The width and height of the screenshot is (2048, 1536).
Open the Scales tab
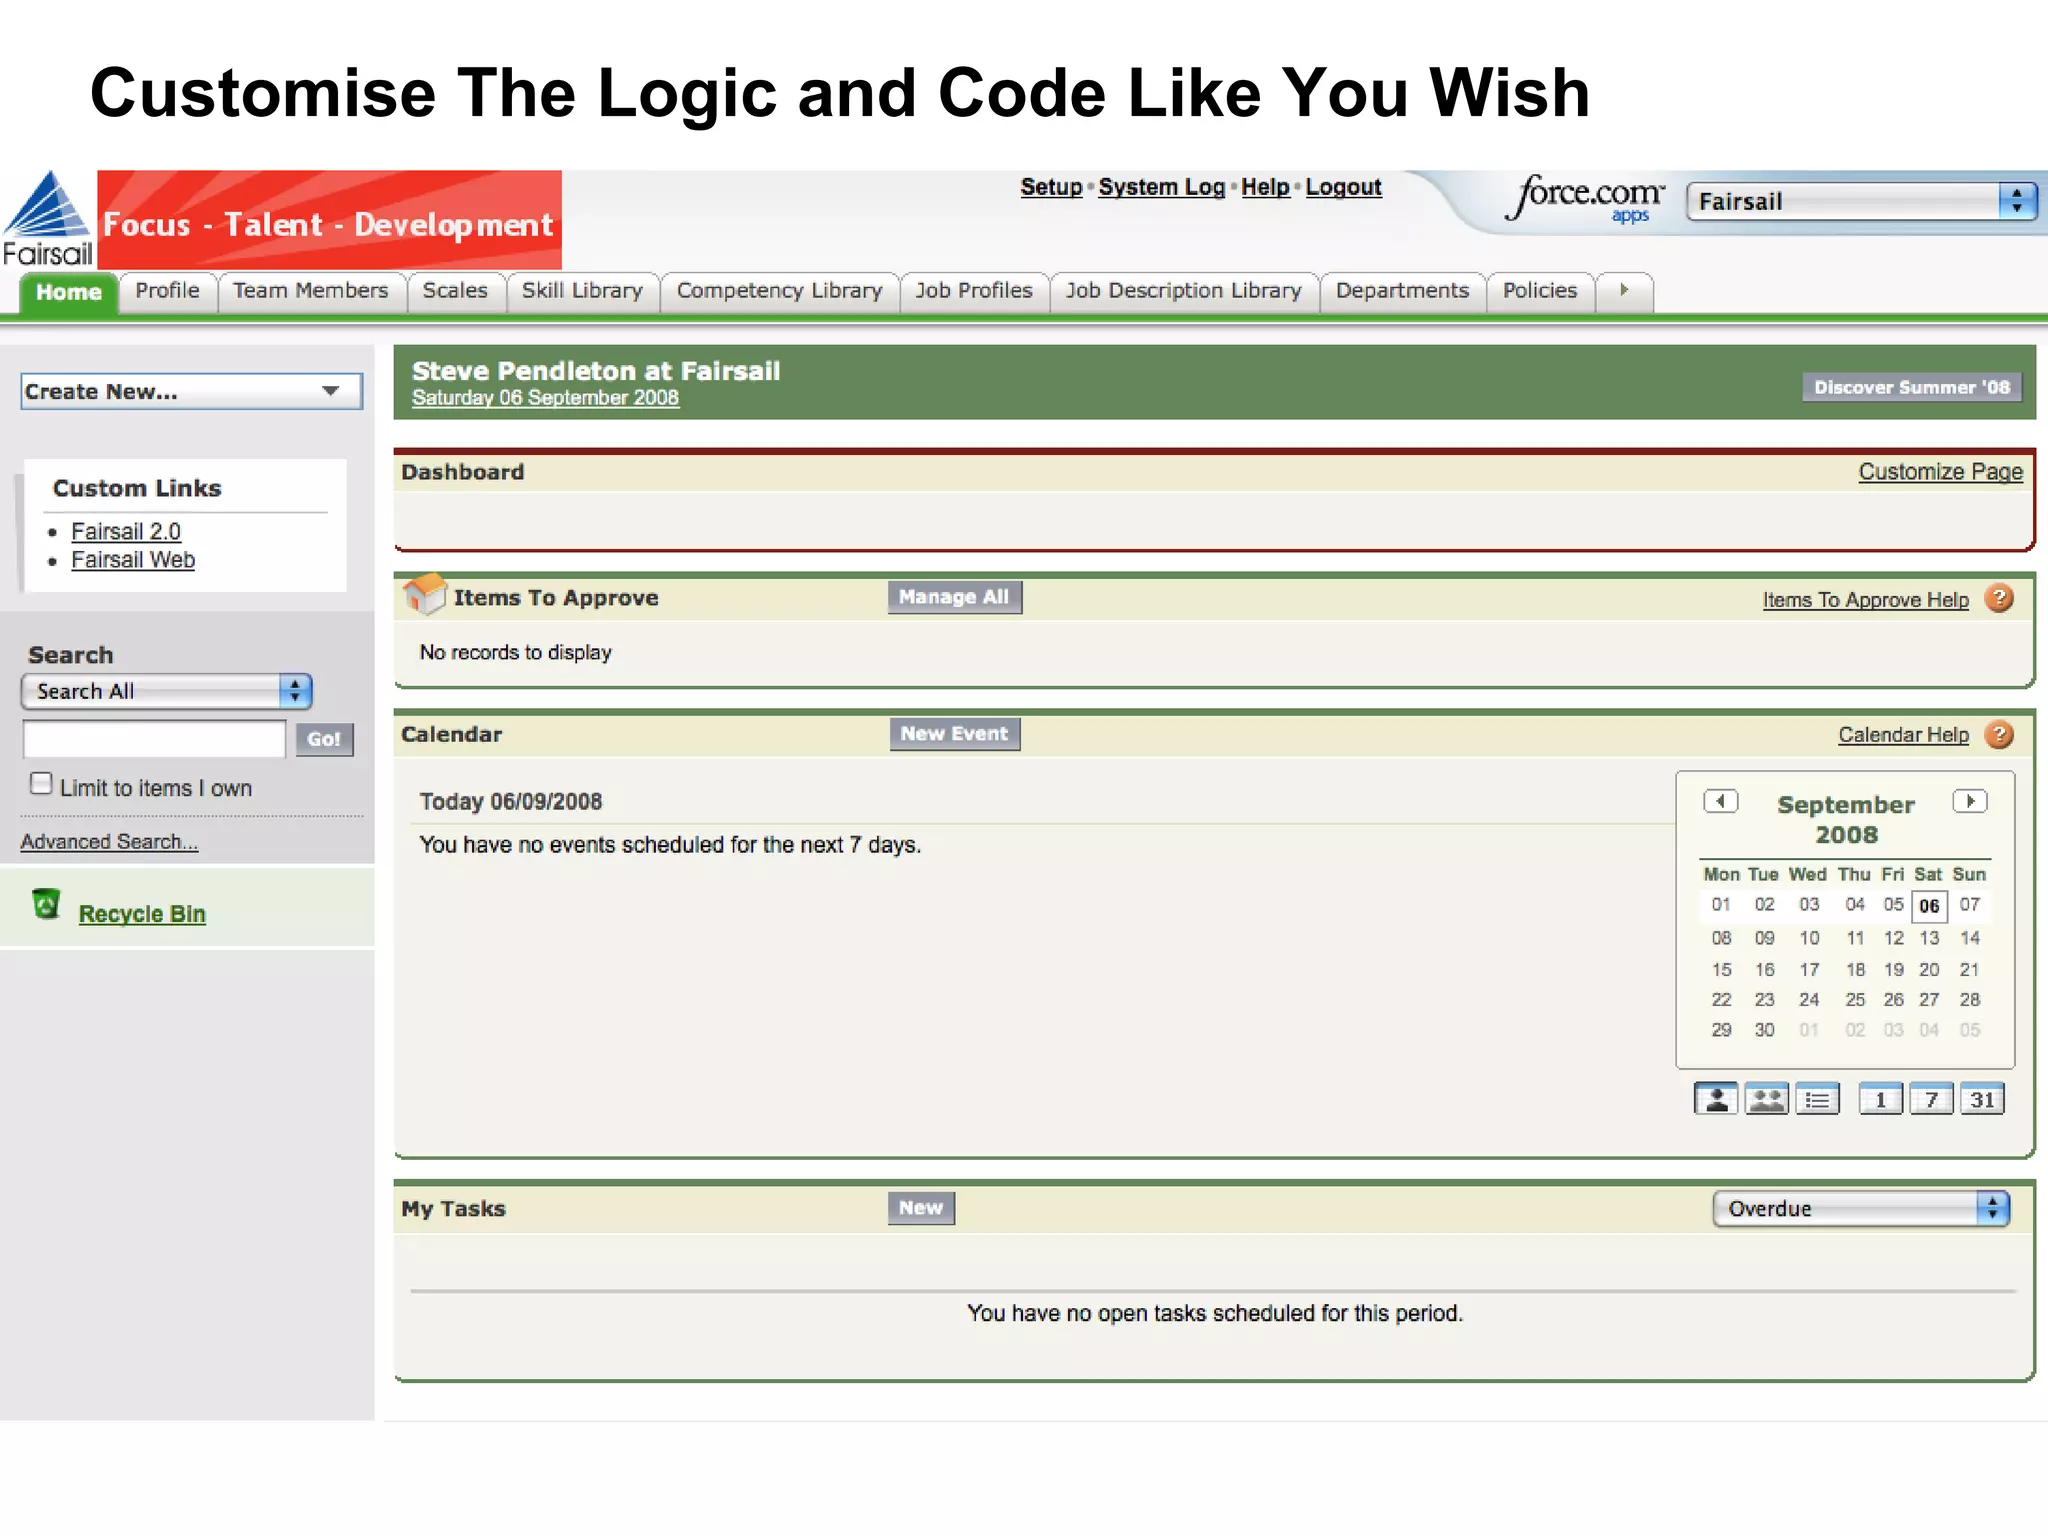(x=455, y=291)
